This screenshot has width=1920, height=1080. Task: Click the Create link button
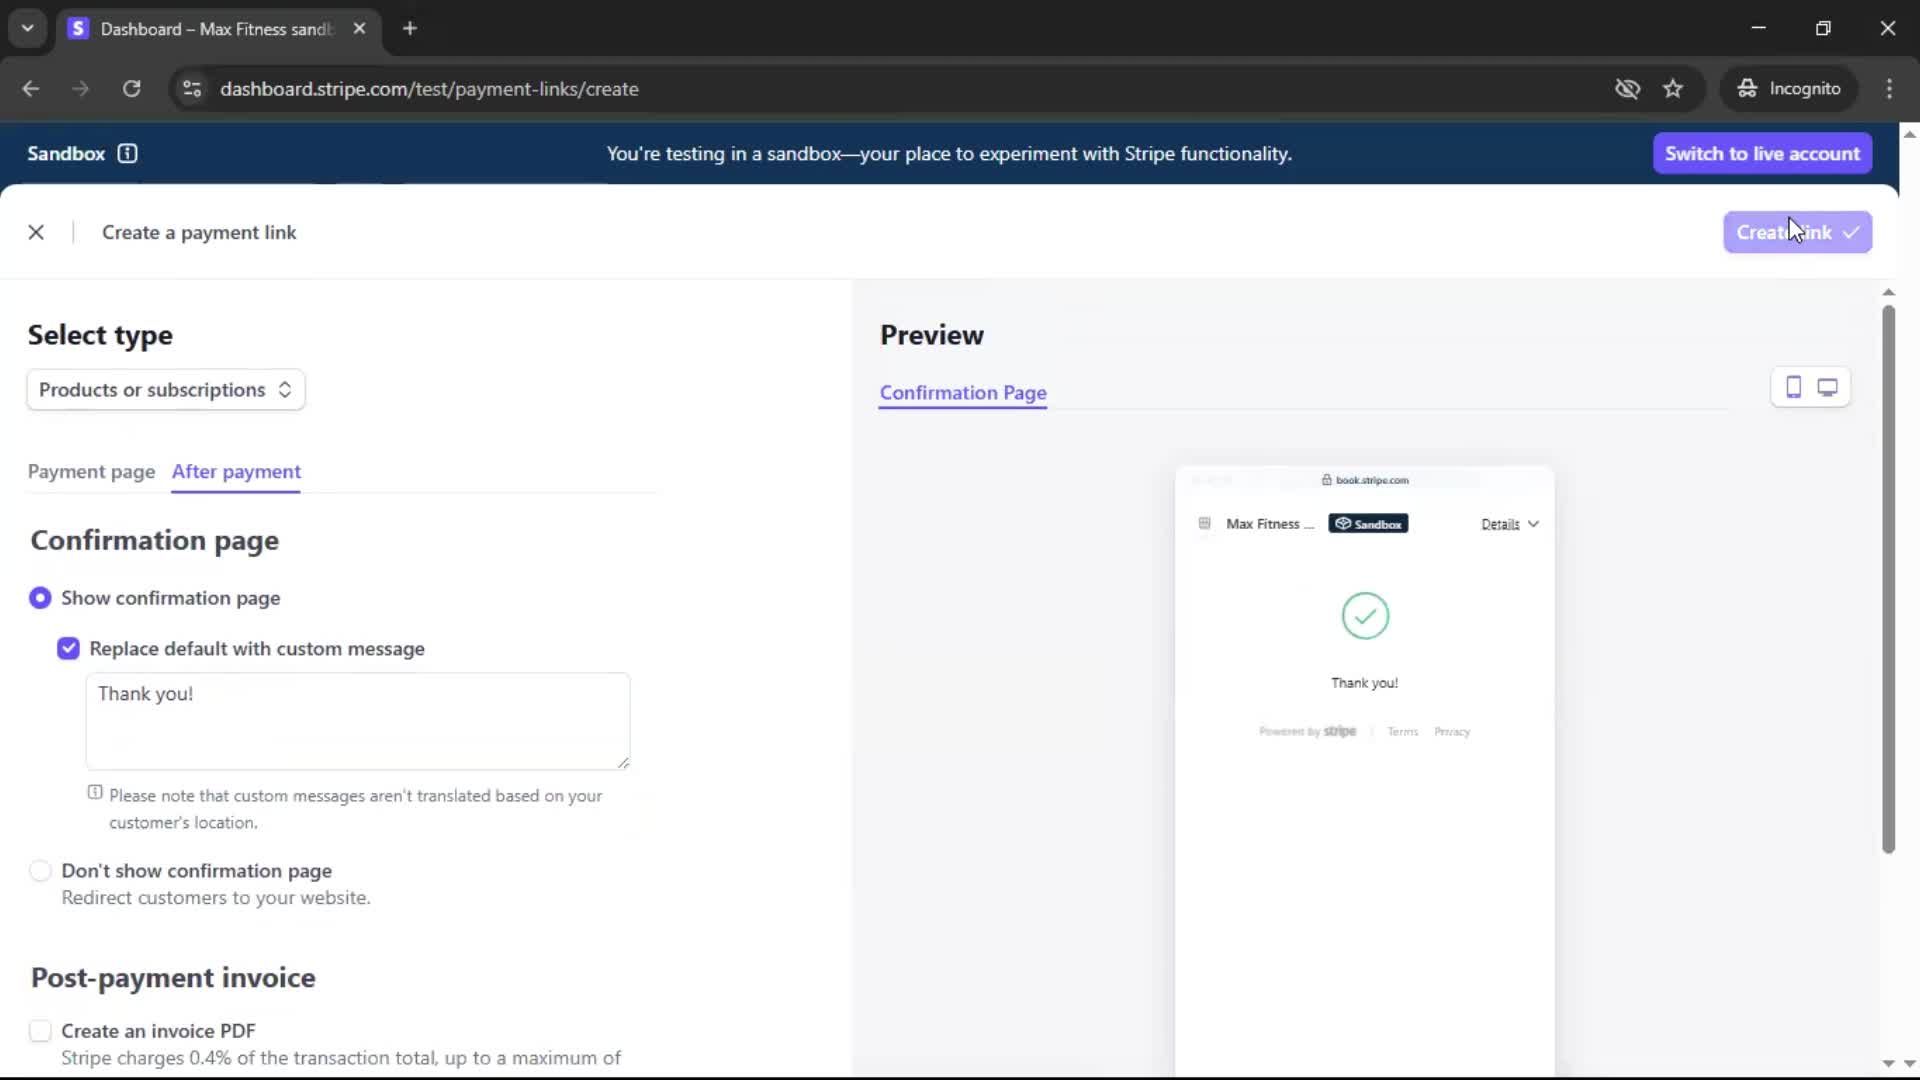click(x=1796, y=232)
